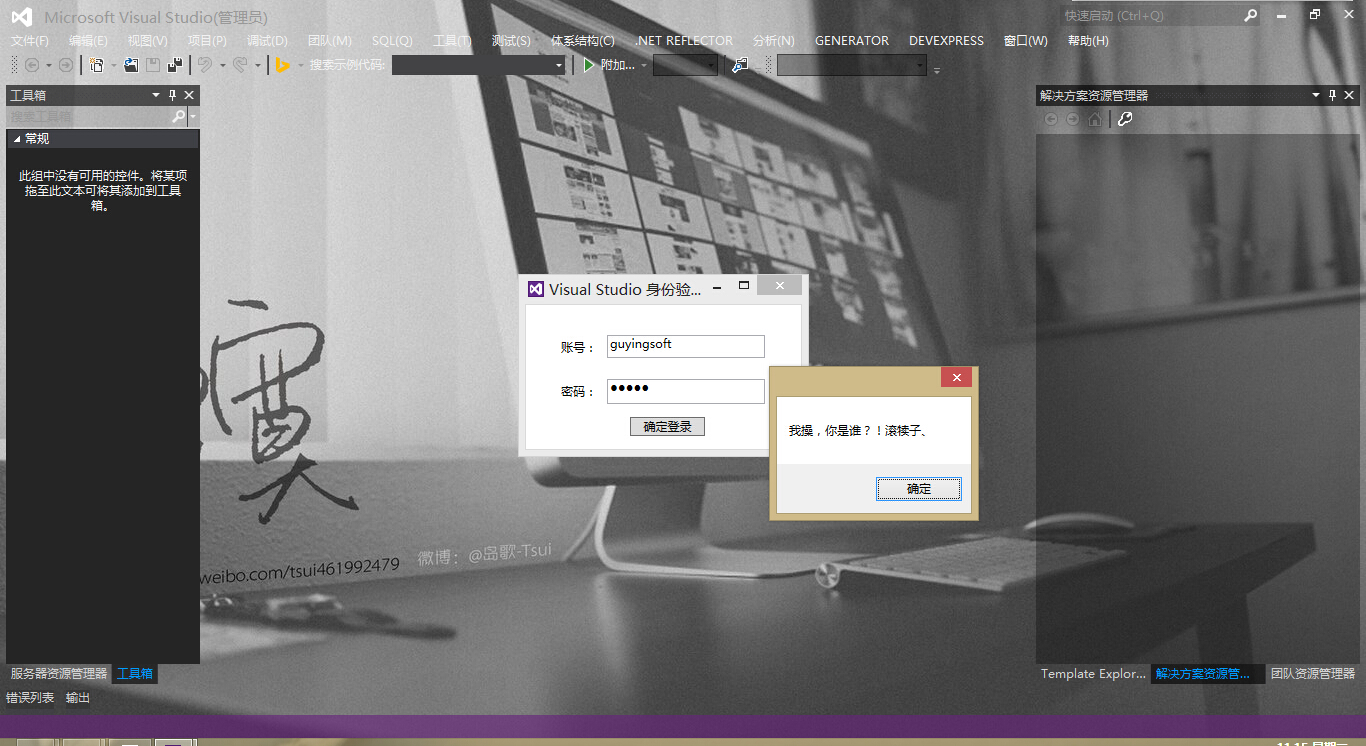This screenshot has height=746, width=1366.
Task: Open the 文件(F) menu
Action: (x=30, y=41)
